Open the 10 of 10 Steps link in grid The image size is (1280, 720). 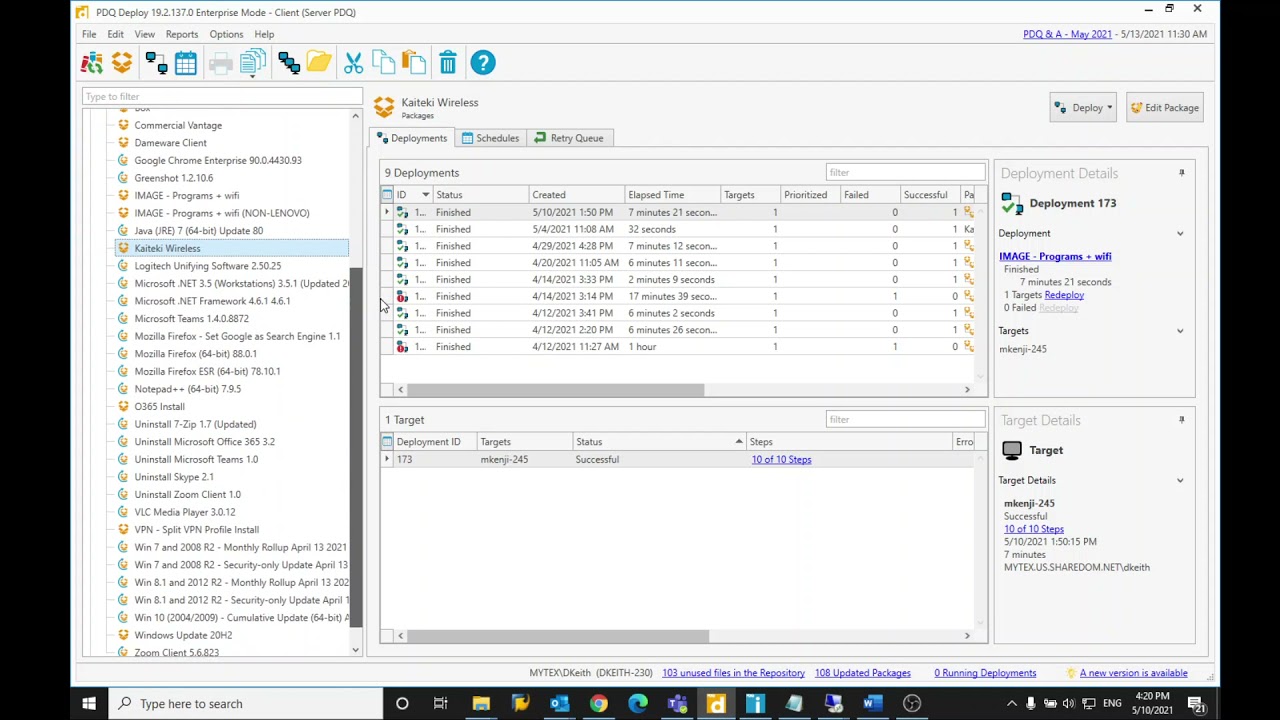[x=781, y=460]
